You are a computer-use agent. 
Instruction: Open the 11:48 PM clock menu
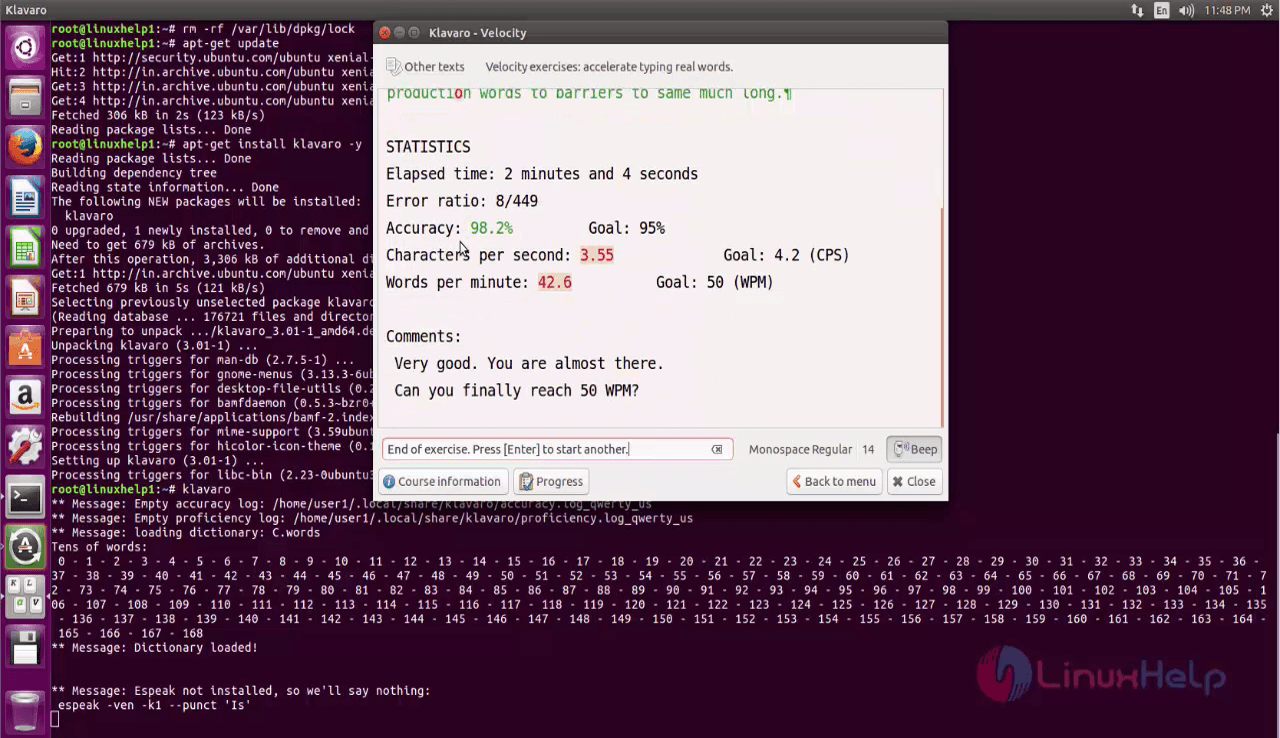click(x=1227, y=11)
